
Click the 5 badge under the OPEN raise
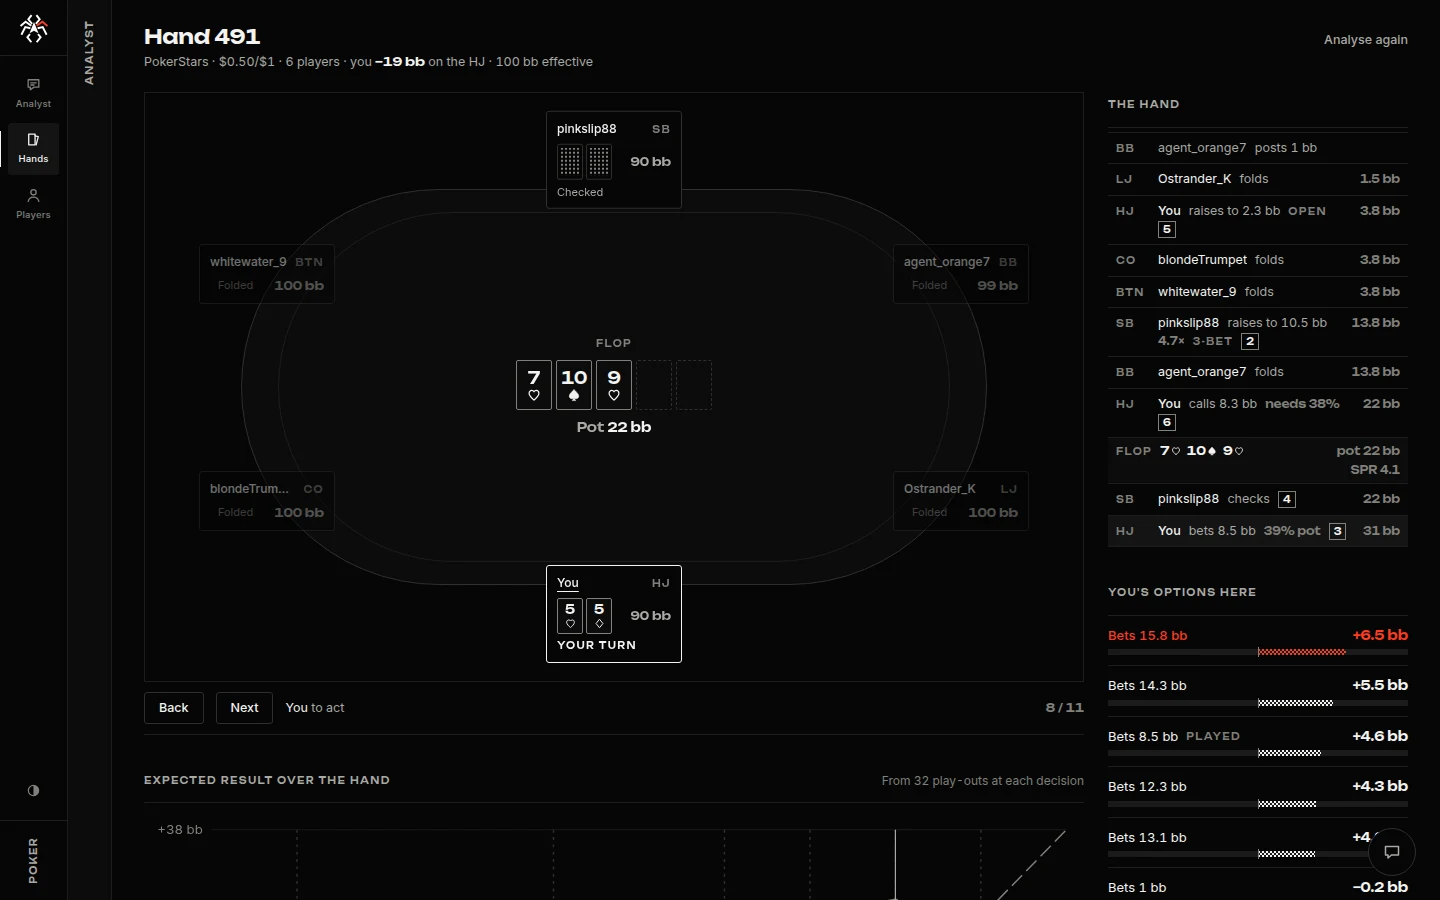1166,230
